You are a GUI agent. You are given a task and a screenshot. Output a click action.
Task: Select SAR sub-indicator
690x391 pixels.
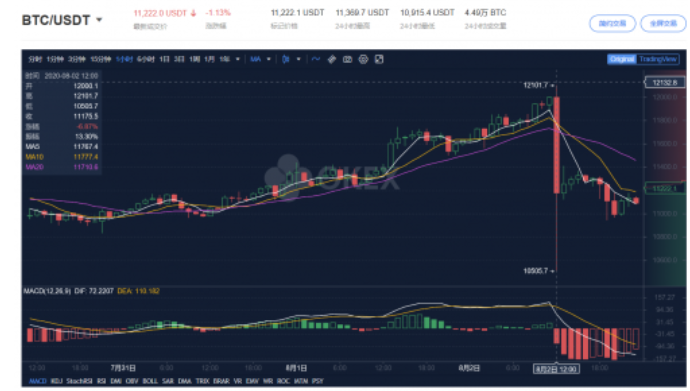[168, 381]
